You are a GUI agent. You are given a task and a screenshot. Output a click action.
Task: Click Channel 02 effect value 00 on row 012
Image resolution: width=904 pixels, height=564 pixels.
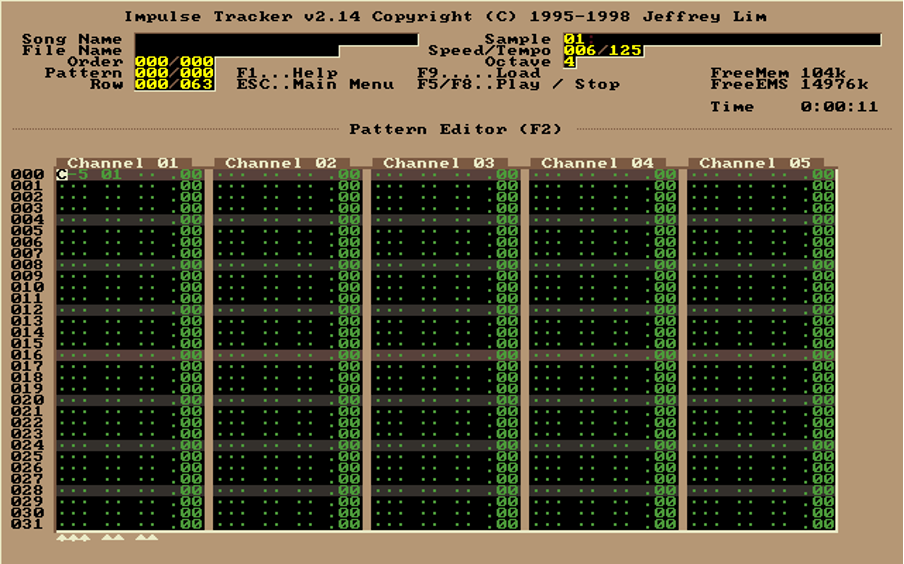point(349,310)
